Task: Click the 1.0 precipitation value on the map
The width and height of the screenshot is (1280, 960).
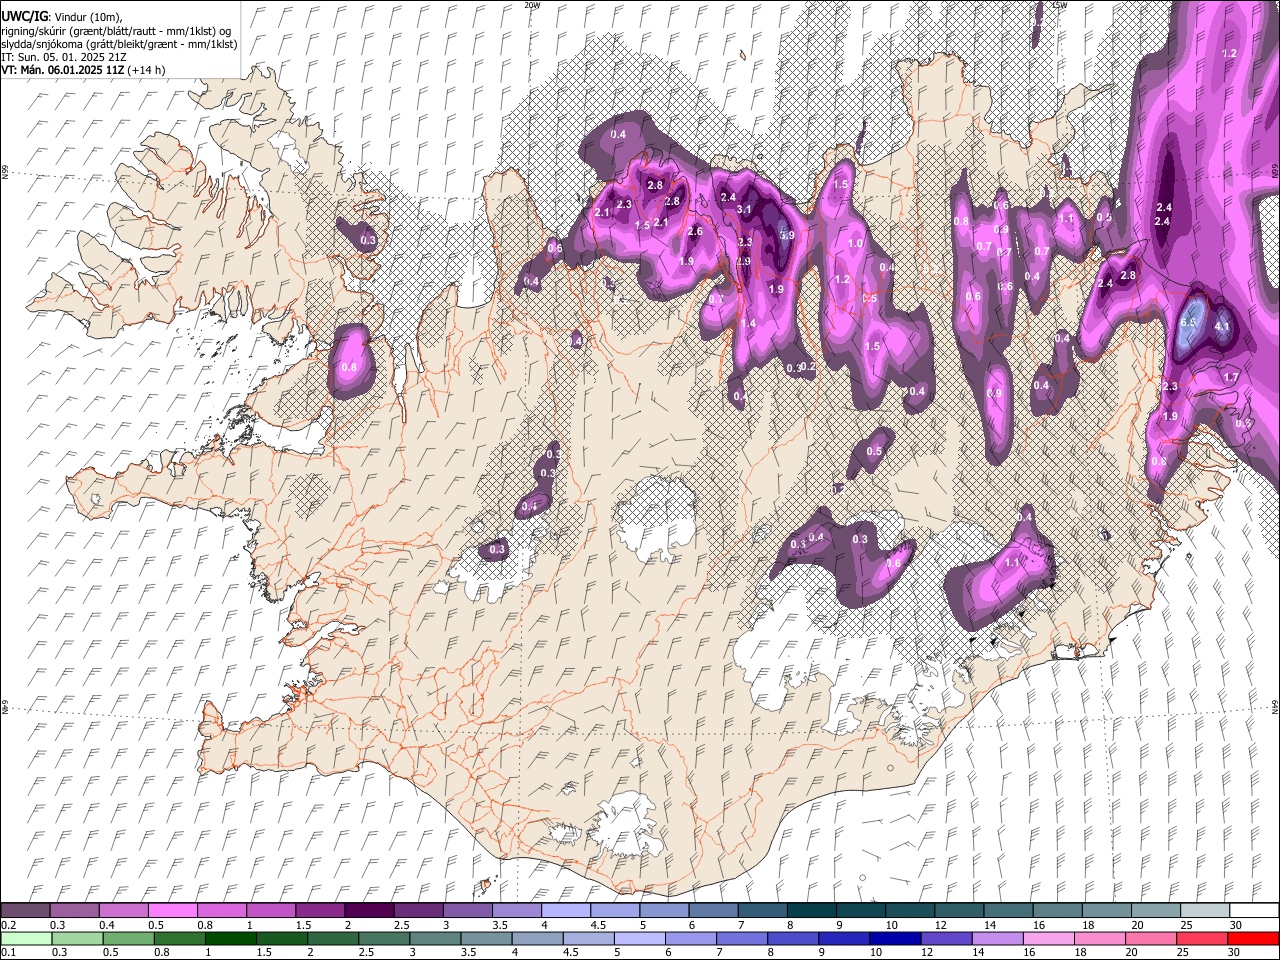Action: click(855, 244)
